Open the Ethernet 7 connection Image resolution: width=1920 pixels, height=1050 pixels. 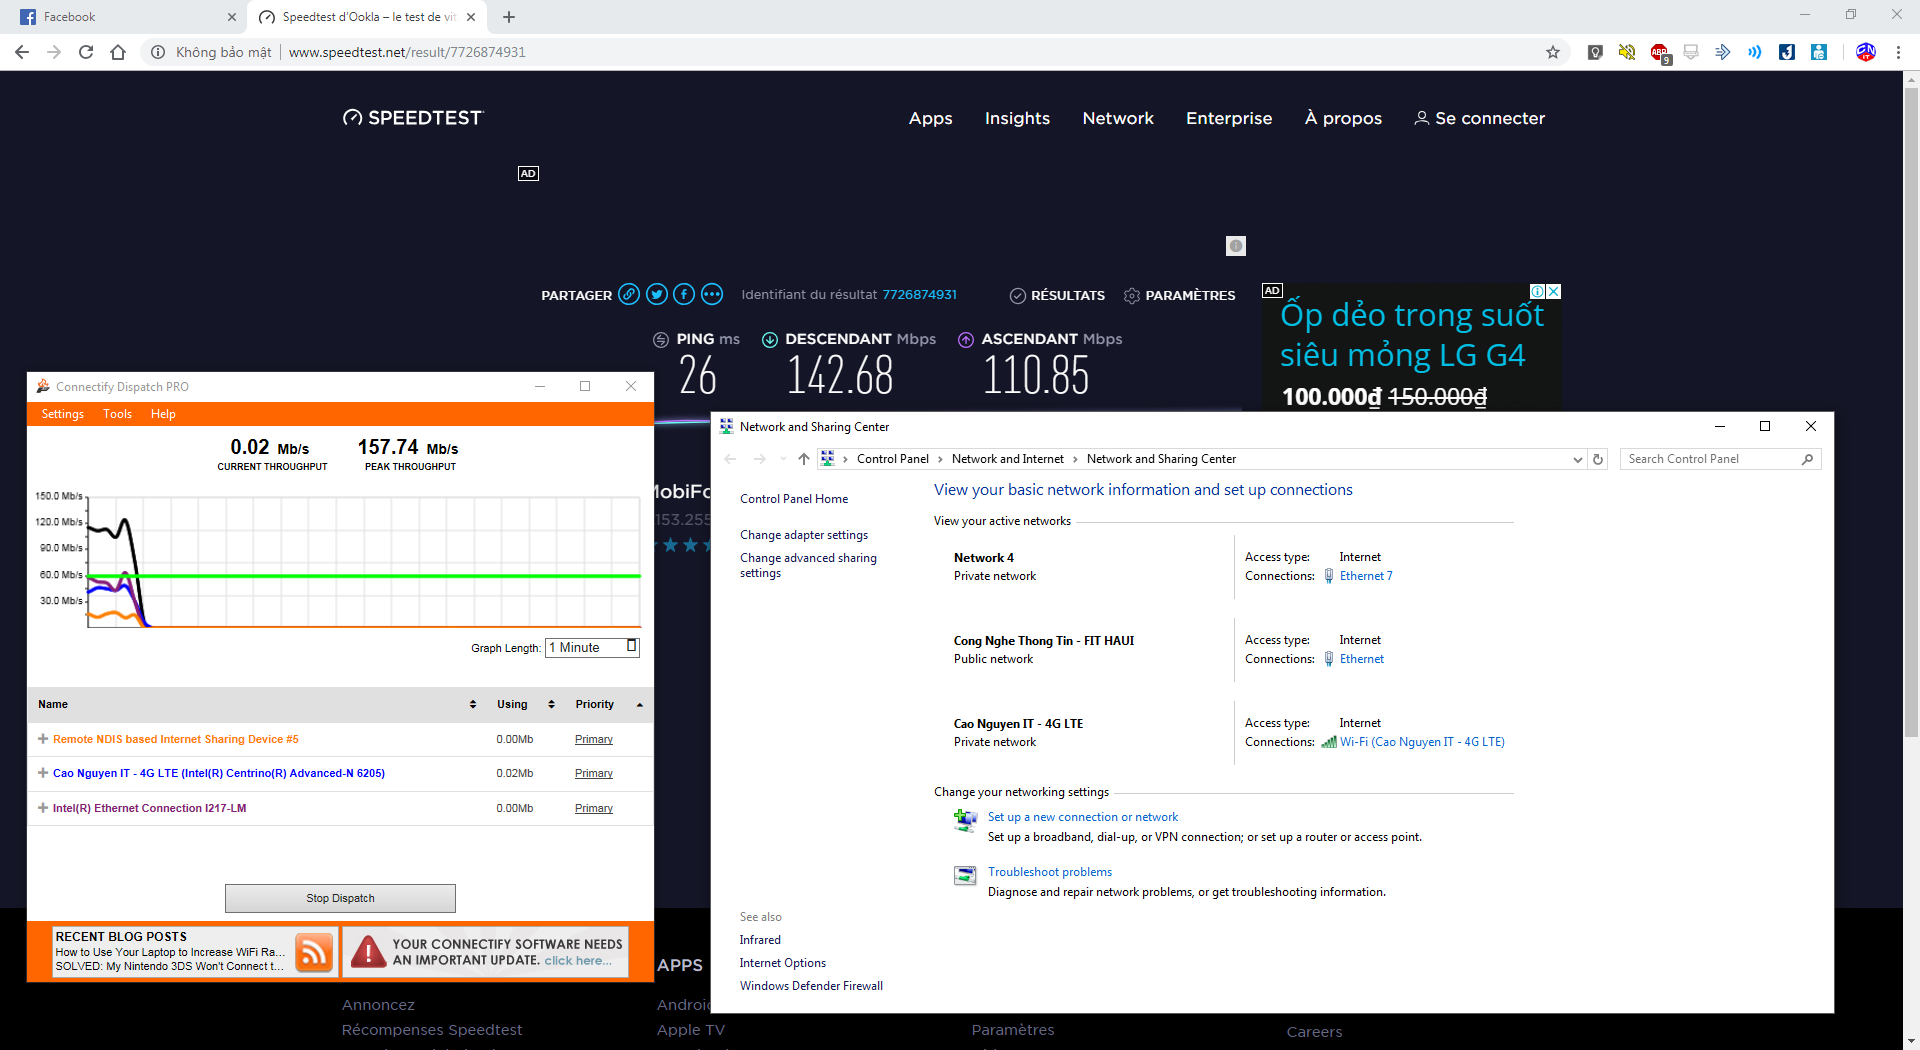1366,576
